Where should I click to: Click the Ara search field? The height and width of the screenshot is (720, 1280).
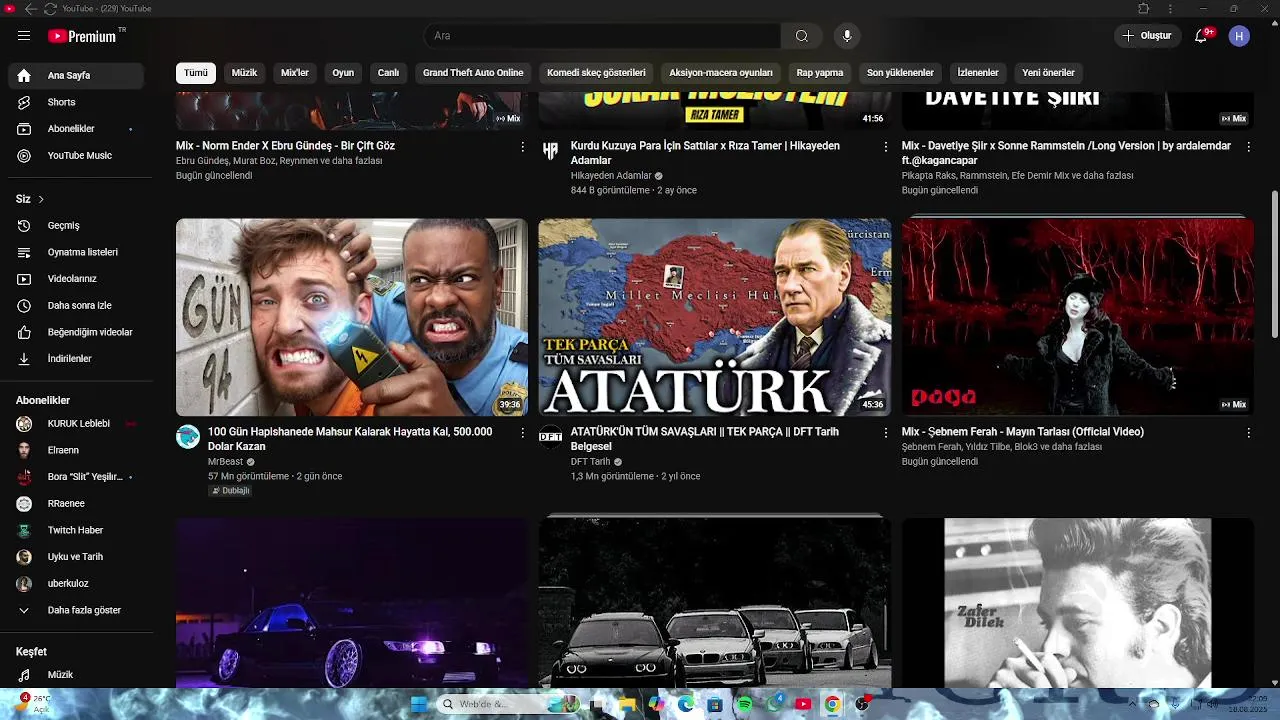tap(602, 36)
